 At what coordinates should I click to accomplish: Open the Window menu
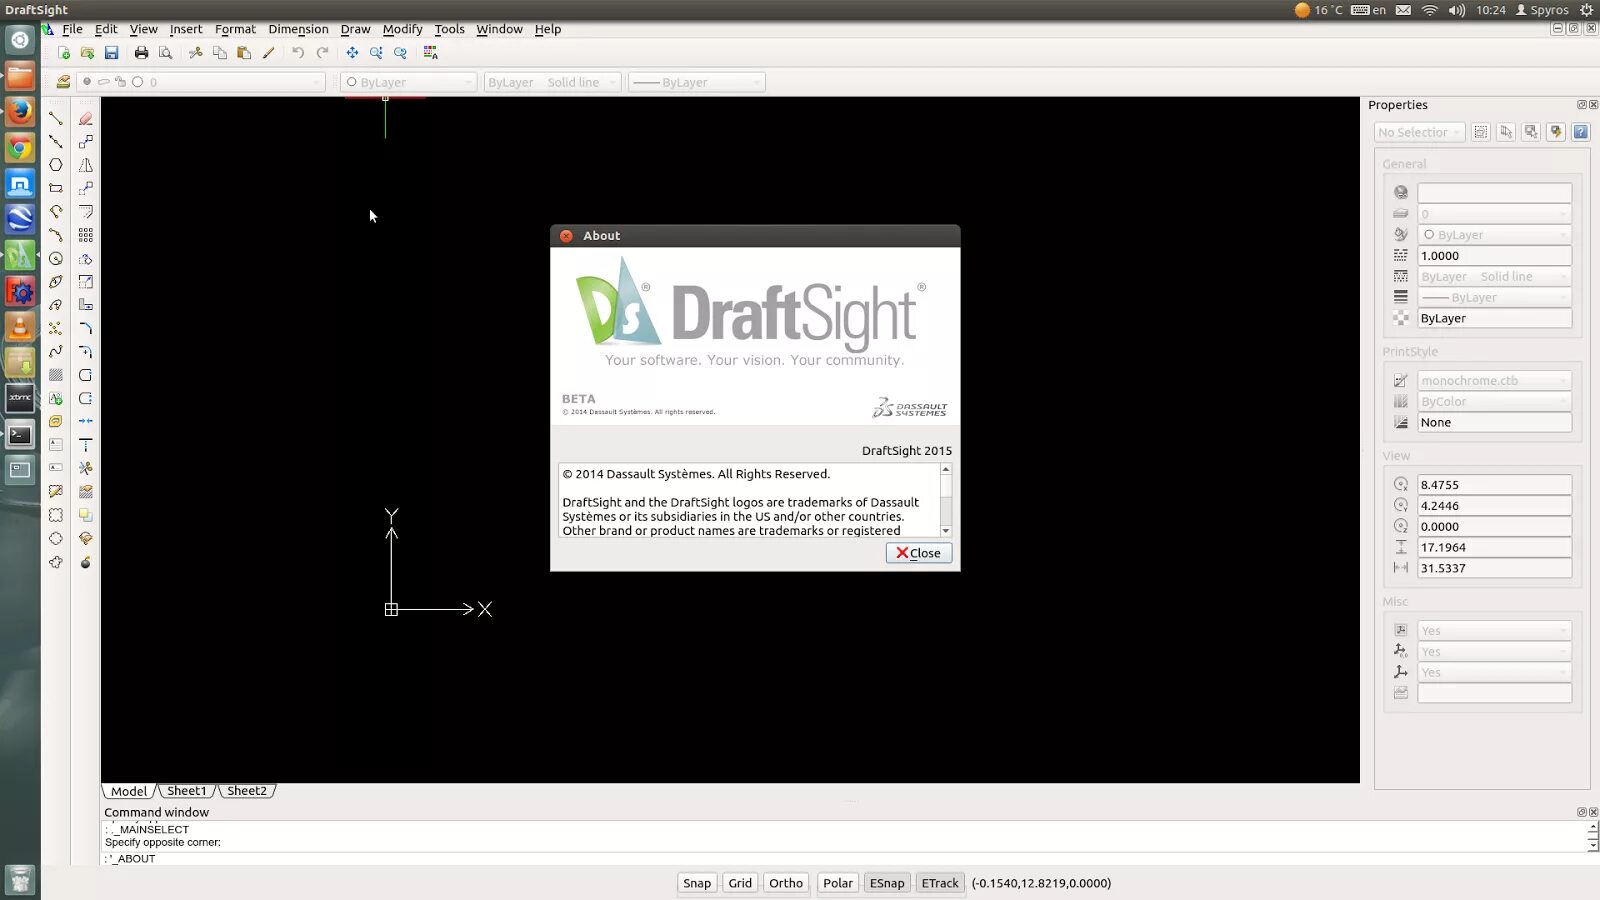499,29
